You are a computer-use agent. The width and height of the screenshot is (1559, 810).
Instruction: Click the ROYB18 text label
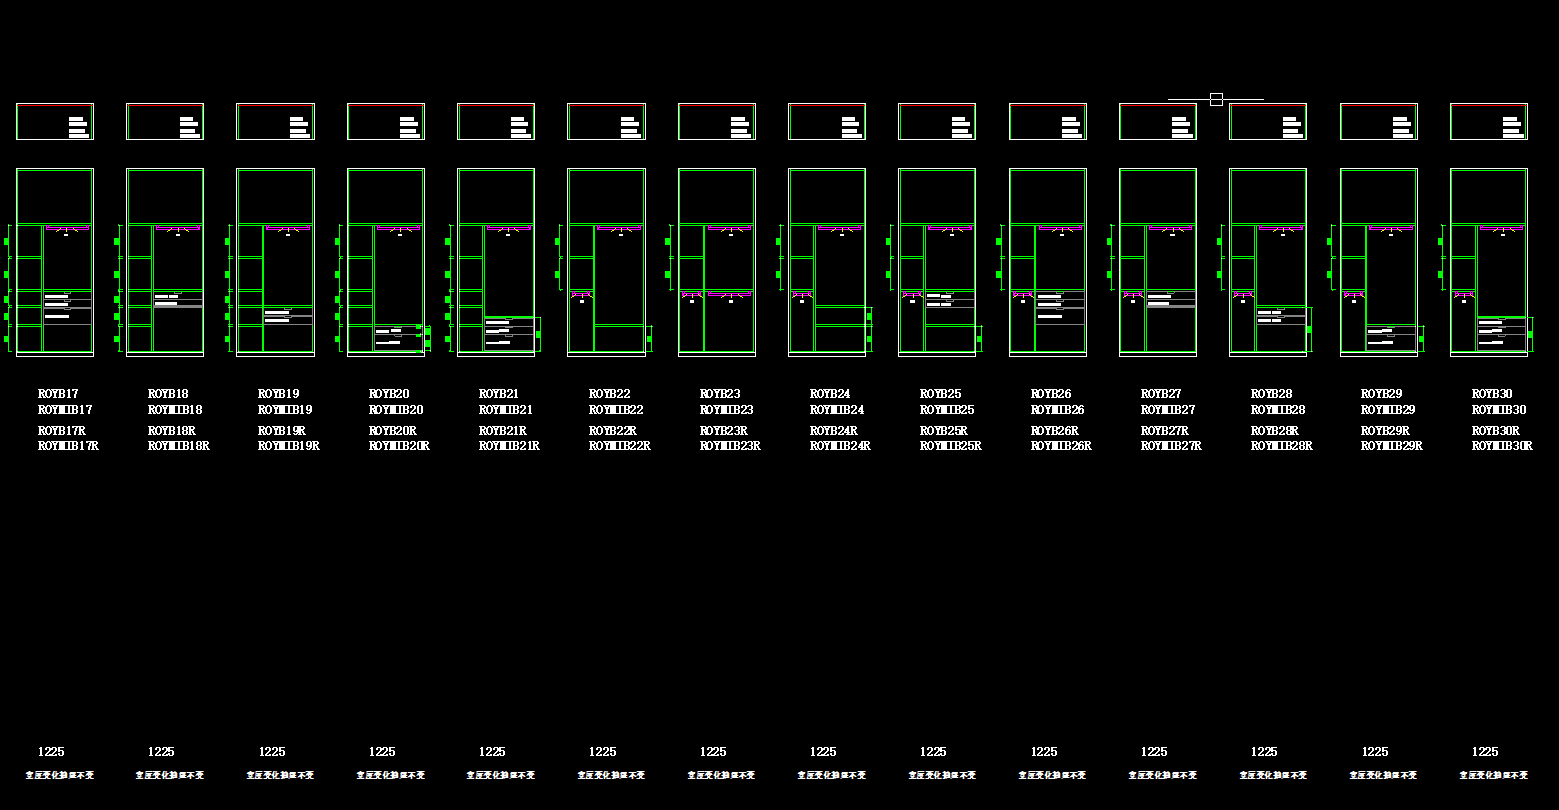point(168,394)
